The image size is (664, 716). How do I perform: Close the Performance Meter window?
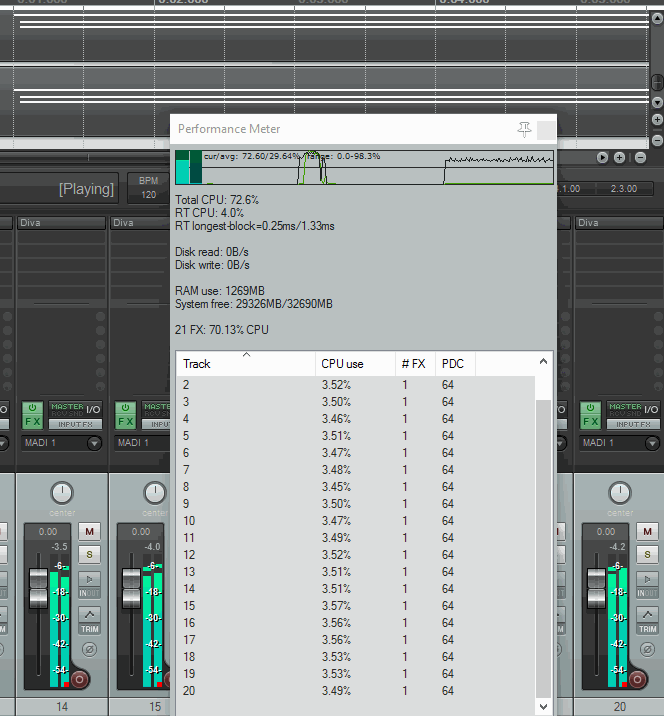(x=546, y=130)
